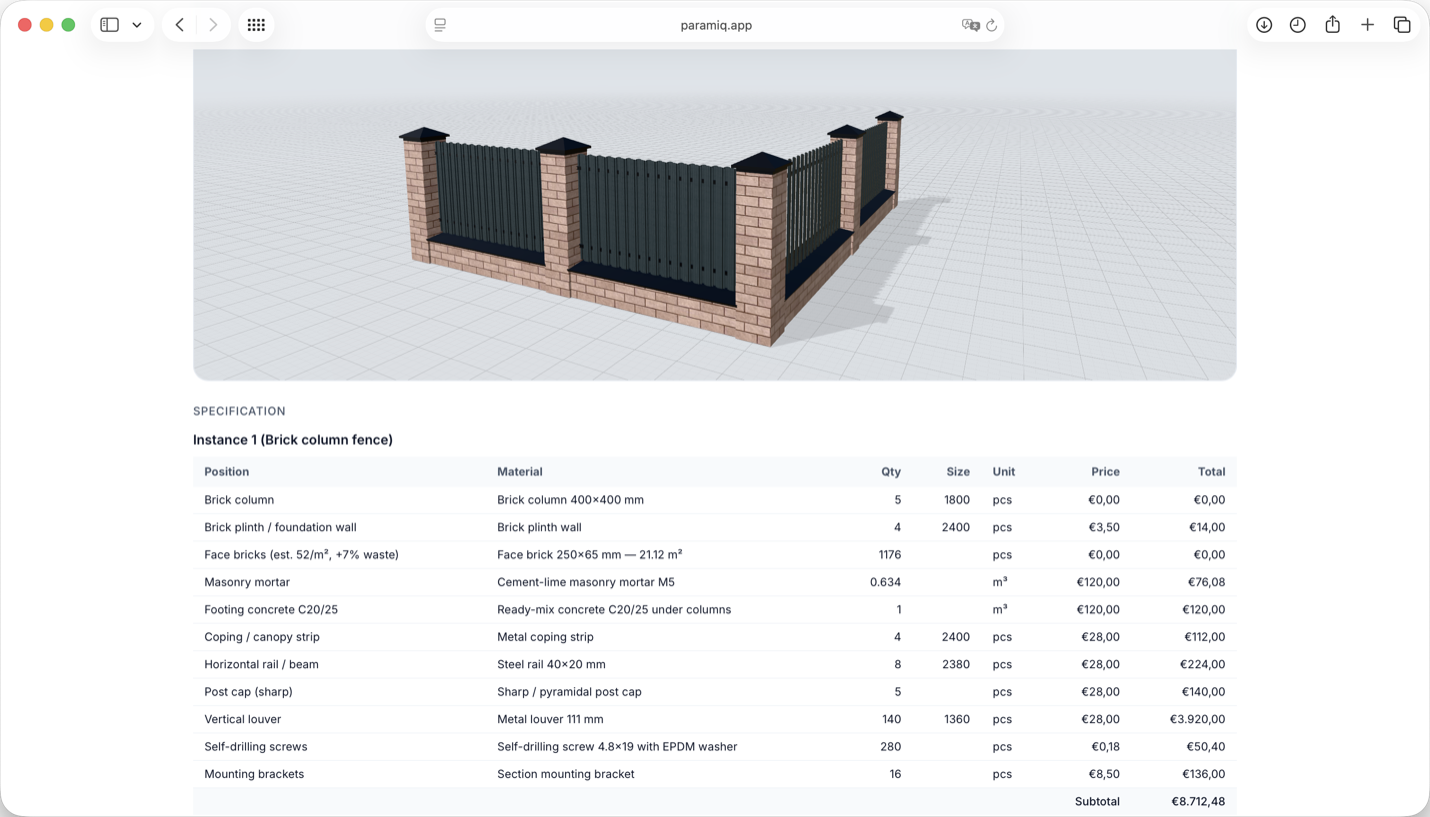
Task: Click the Unit column header
Action: [1004, 472]
